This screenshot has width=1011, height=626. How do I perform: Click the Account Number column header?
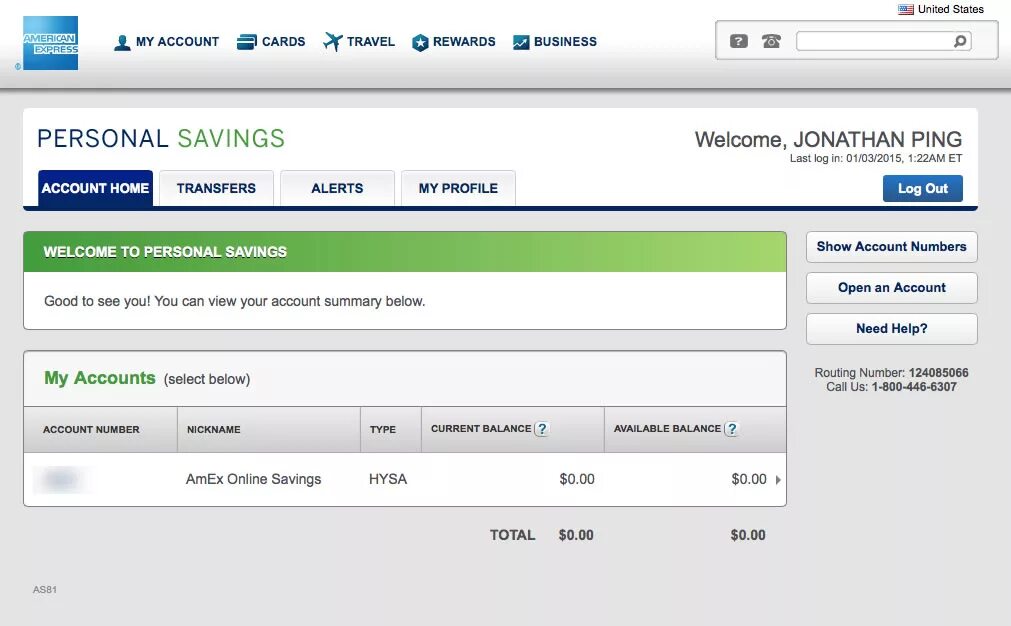pyautogui.click(x=91, y=429)
